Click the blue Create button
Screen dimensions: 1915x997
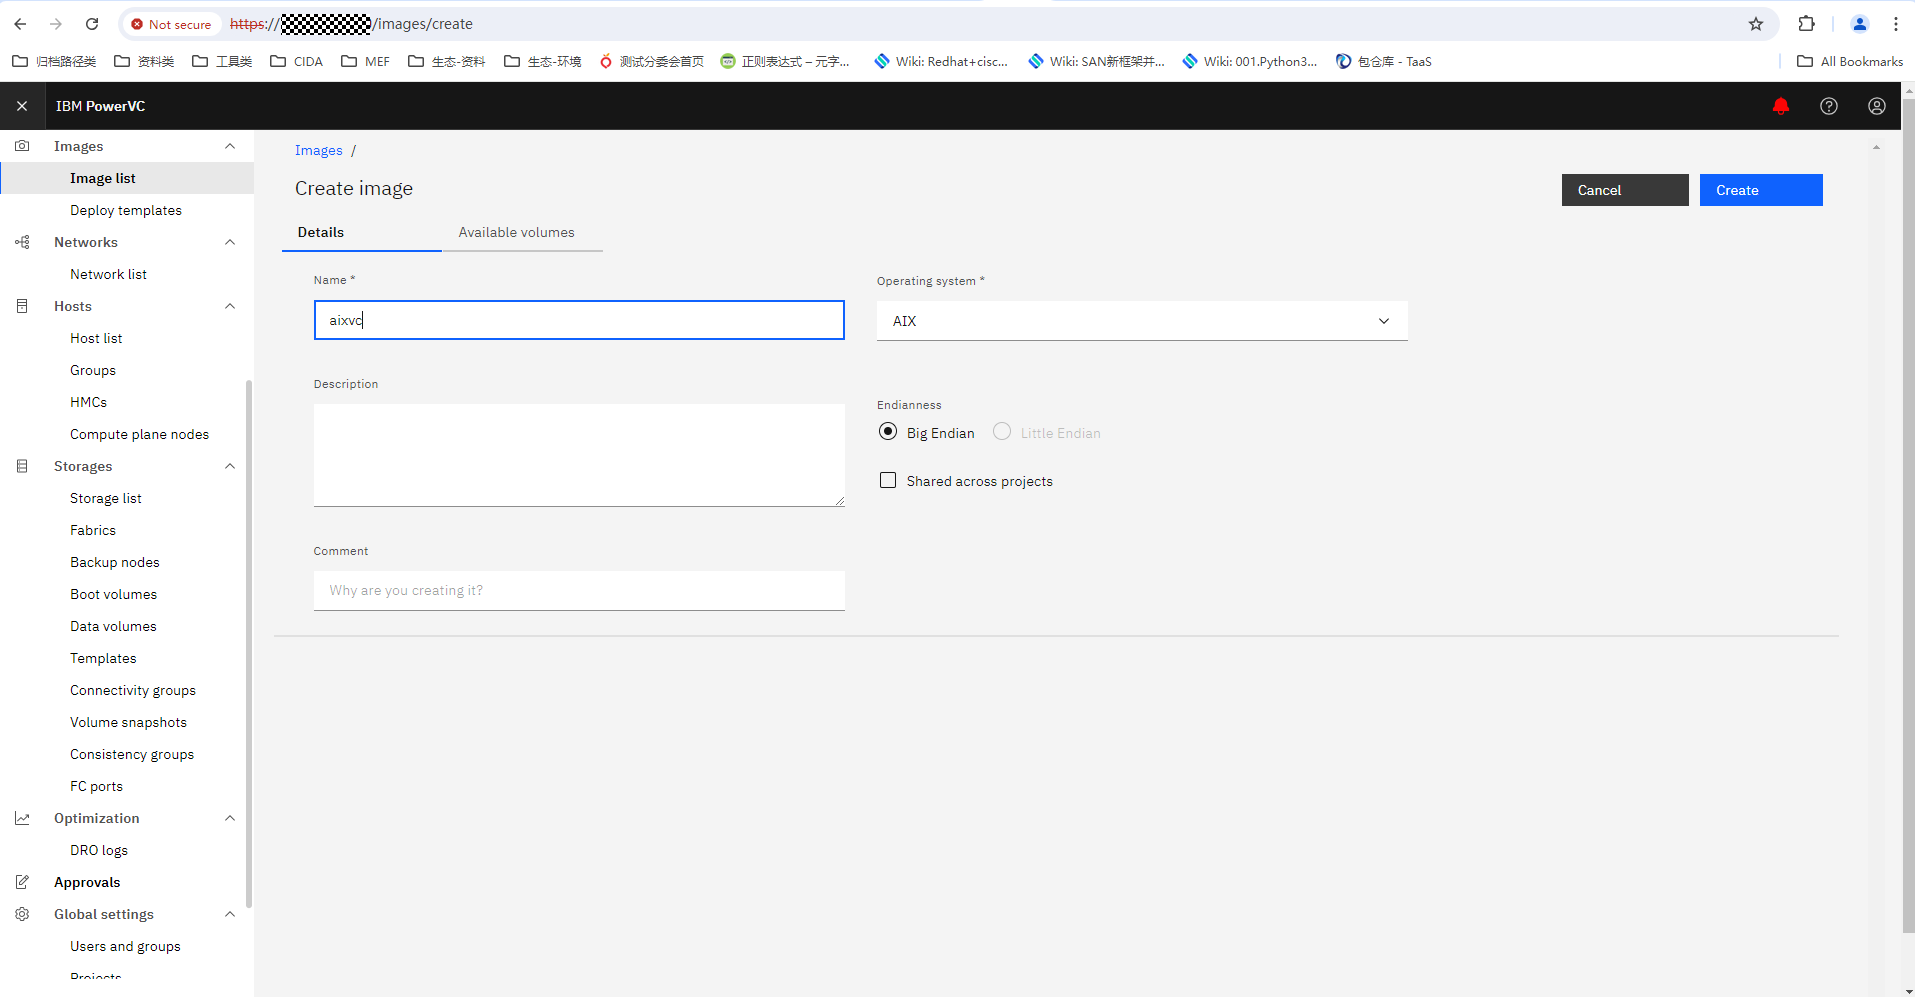pyautogui.click(x=1761, y=190)
